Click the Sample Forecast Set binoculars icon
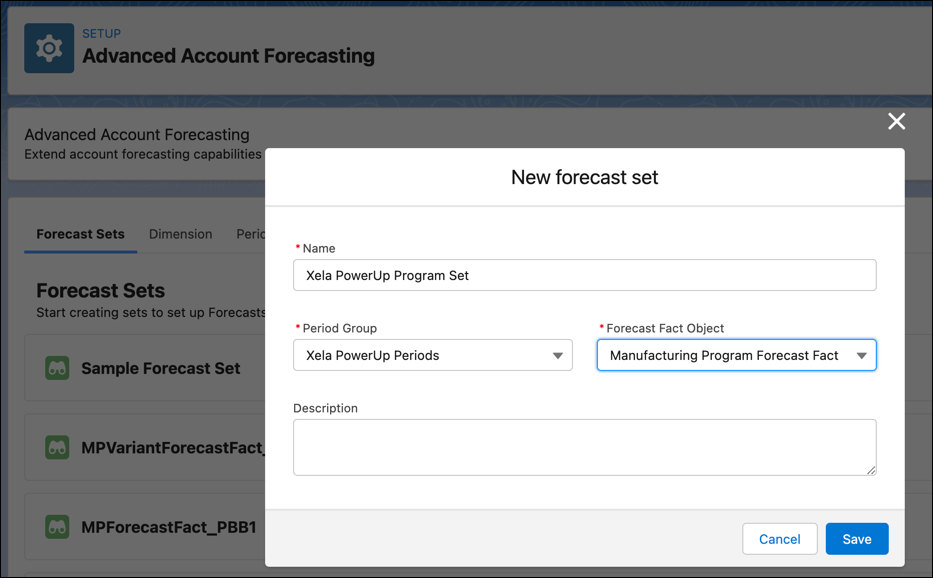933x578 pixels. tap(57, 368)
